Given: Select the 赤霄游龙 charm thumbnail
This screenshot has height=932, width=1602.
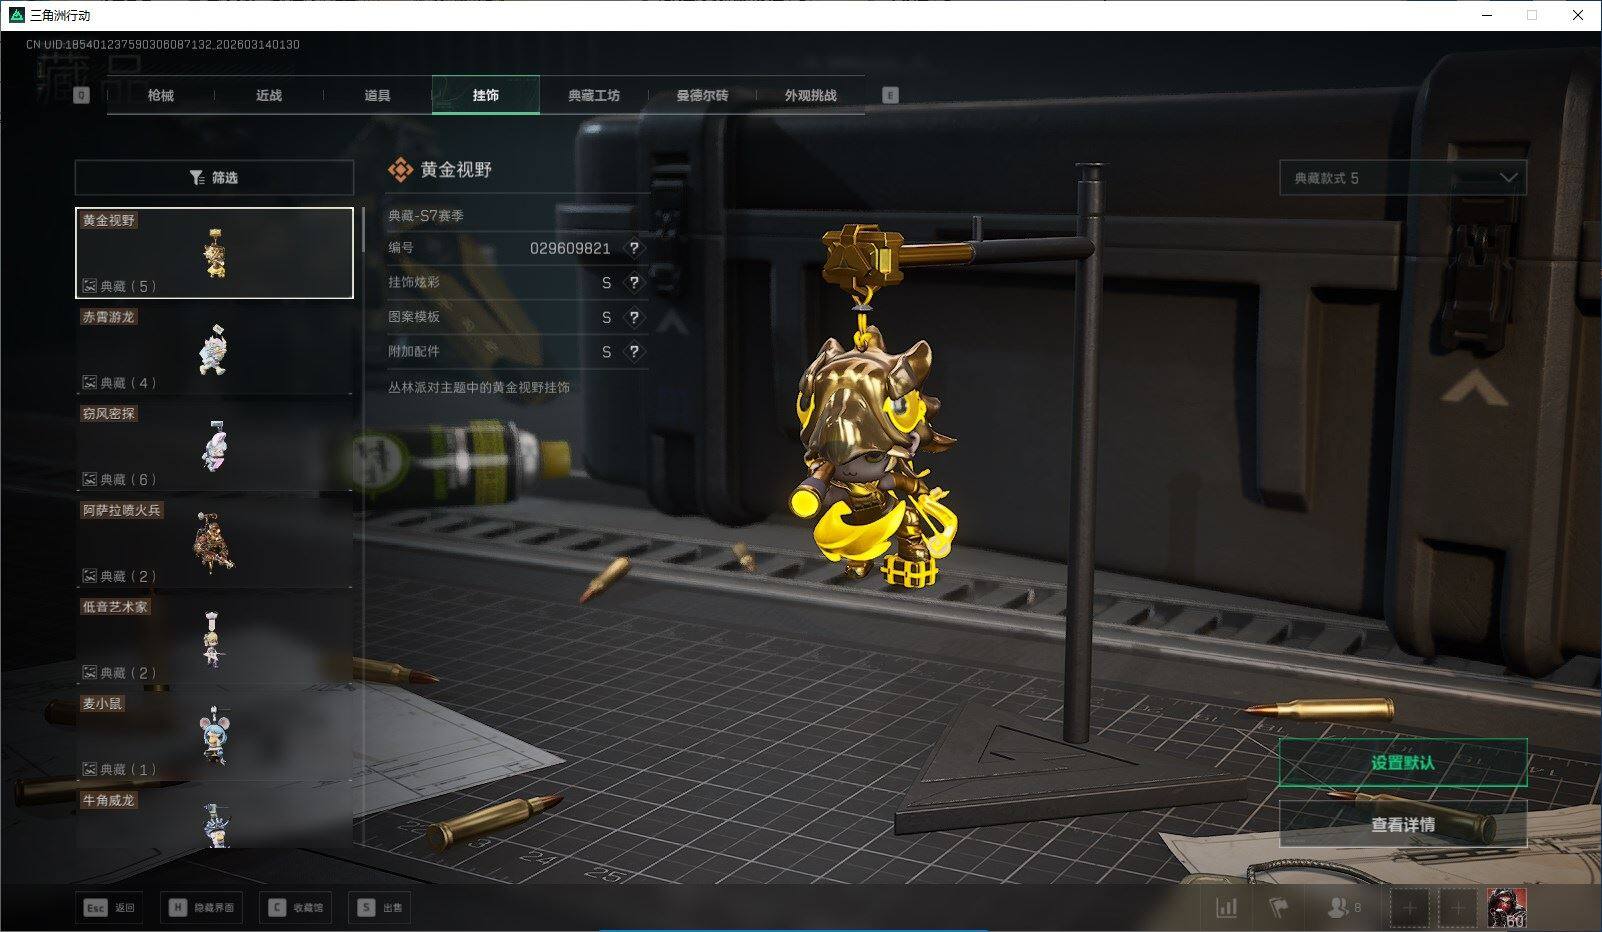Looking at the screenshot, I should click(x=214, y=350).
